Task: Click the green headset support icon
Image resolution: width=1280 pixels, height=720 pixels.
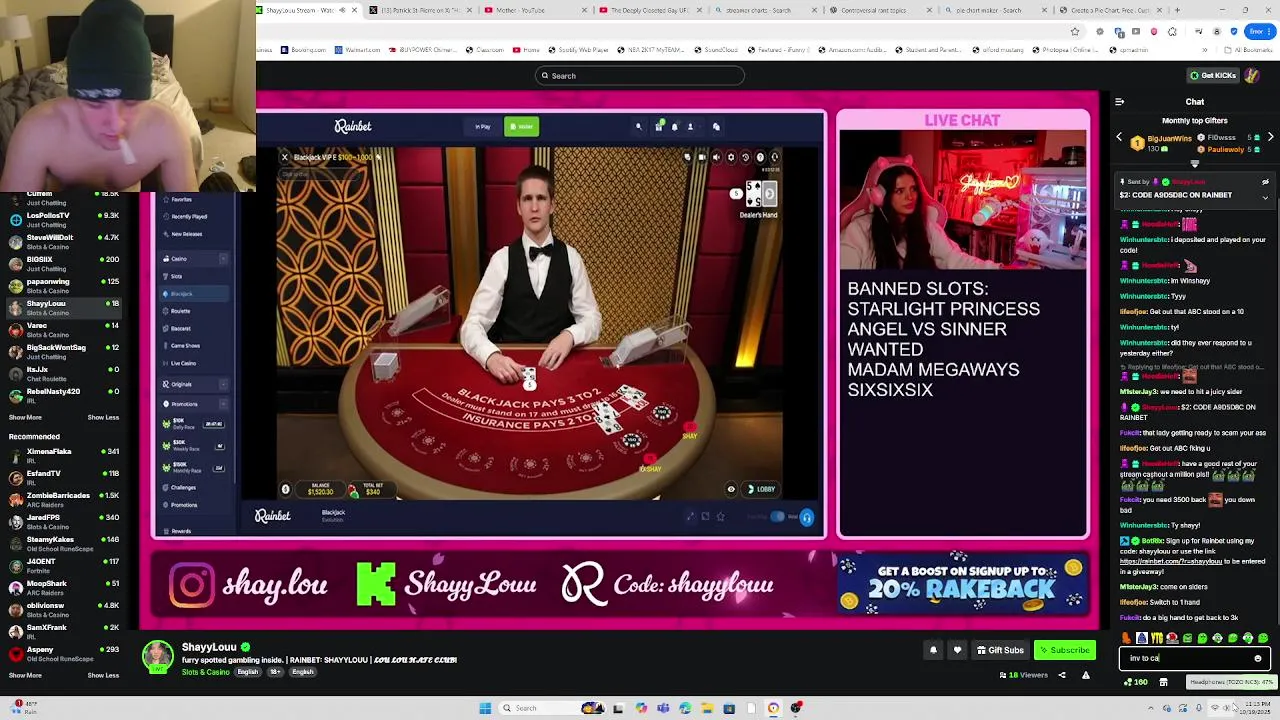Action: tap(806, 517)
